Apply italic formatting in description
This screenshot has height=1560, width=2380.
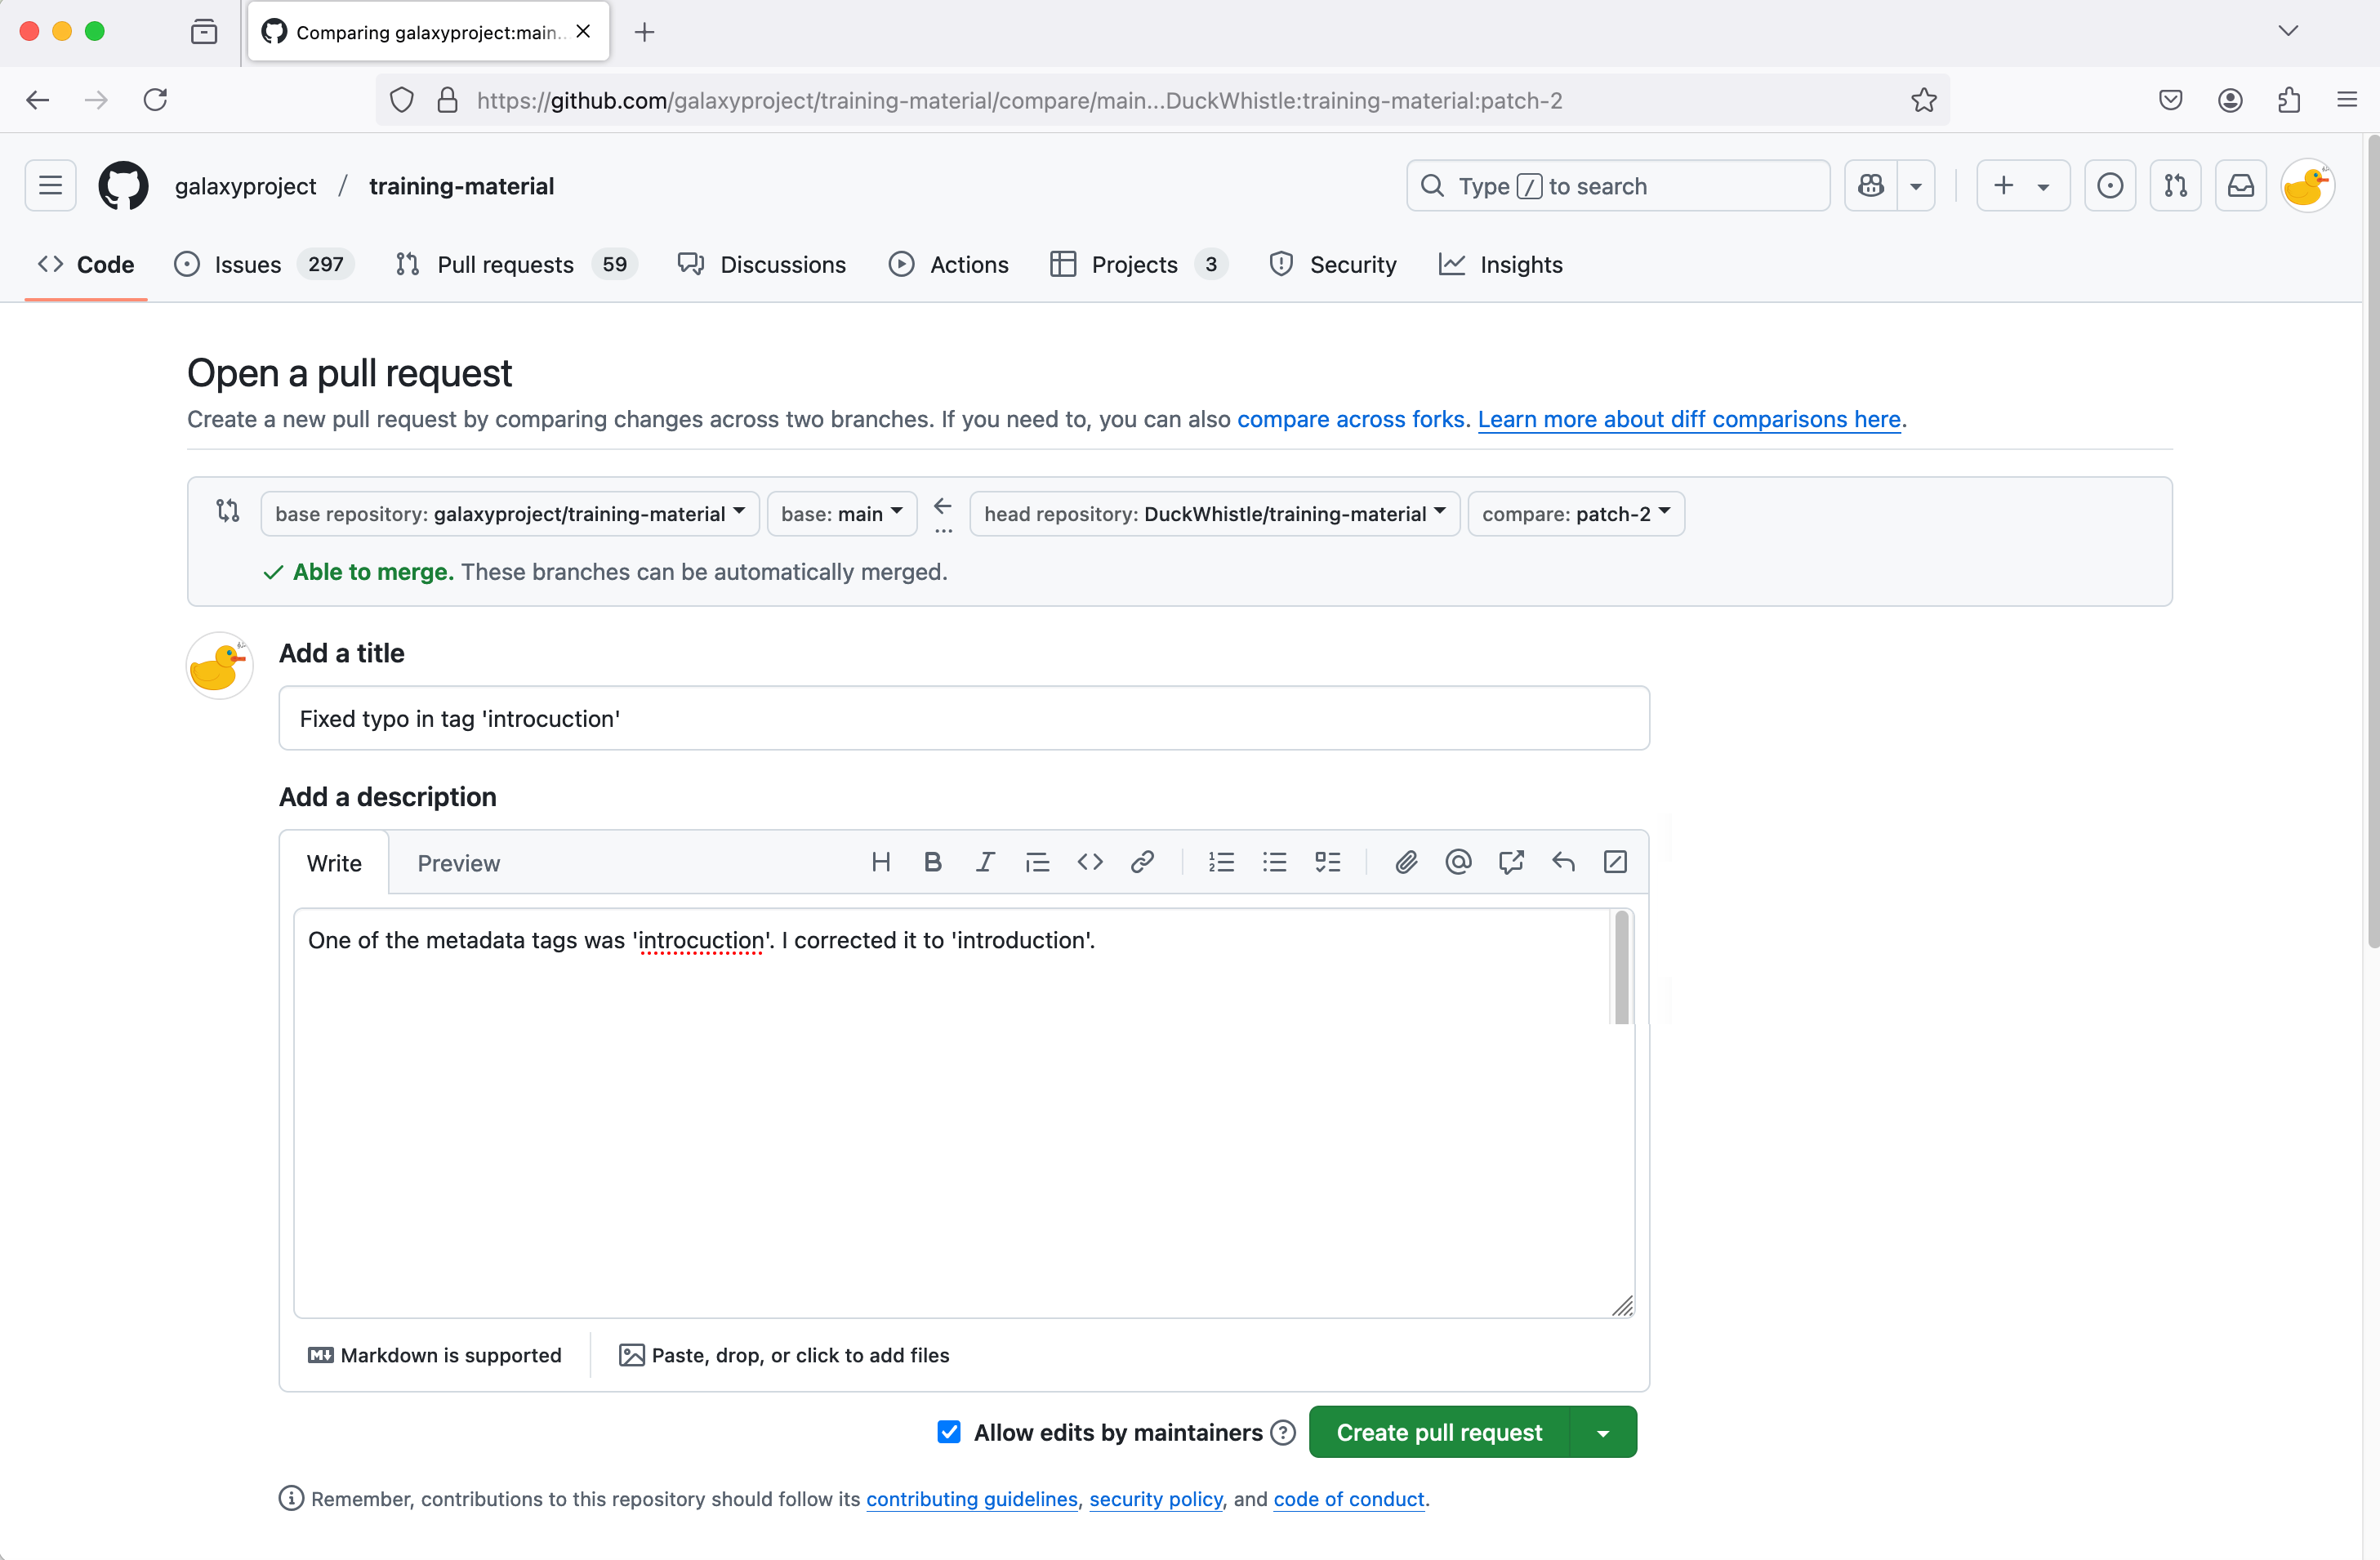985,862
